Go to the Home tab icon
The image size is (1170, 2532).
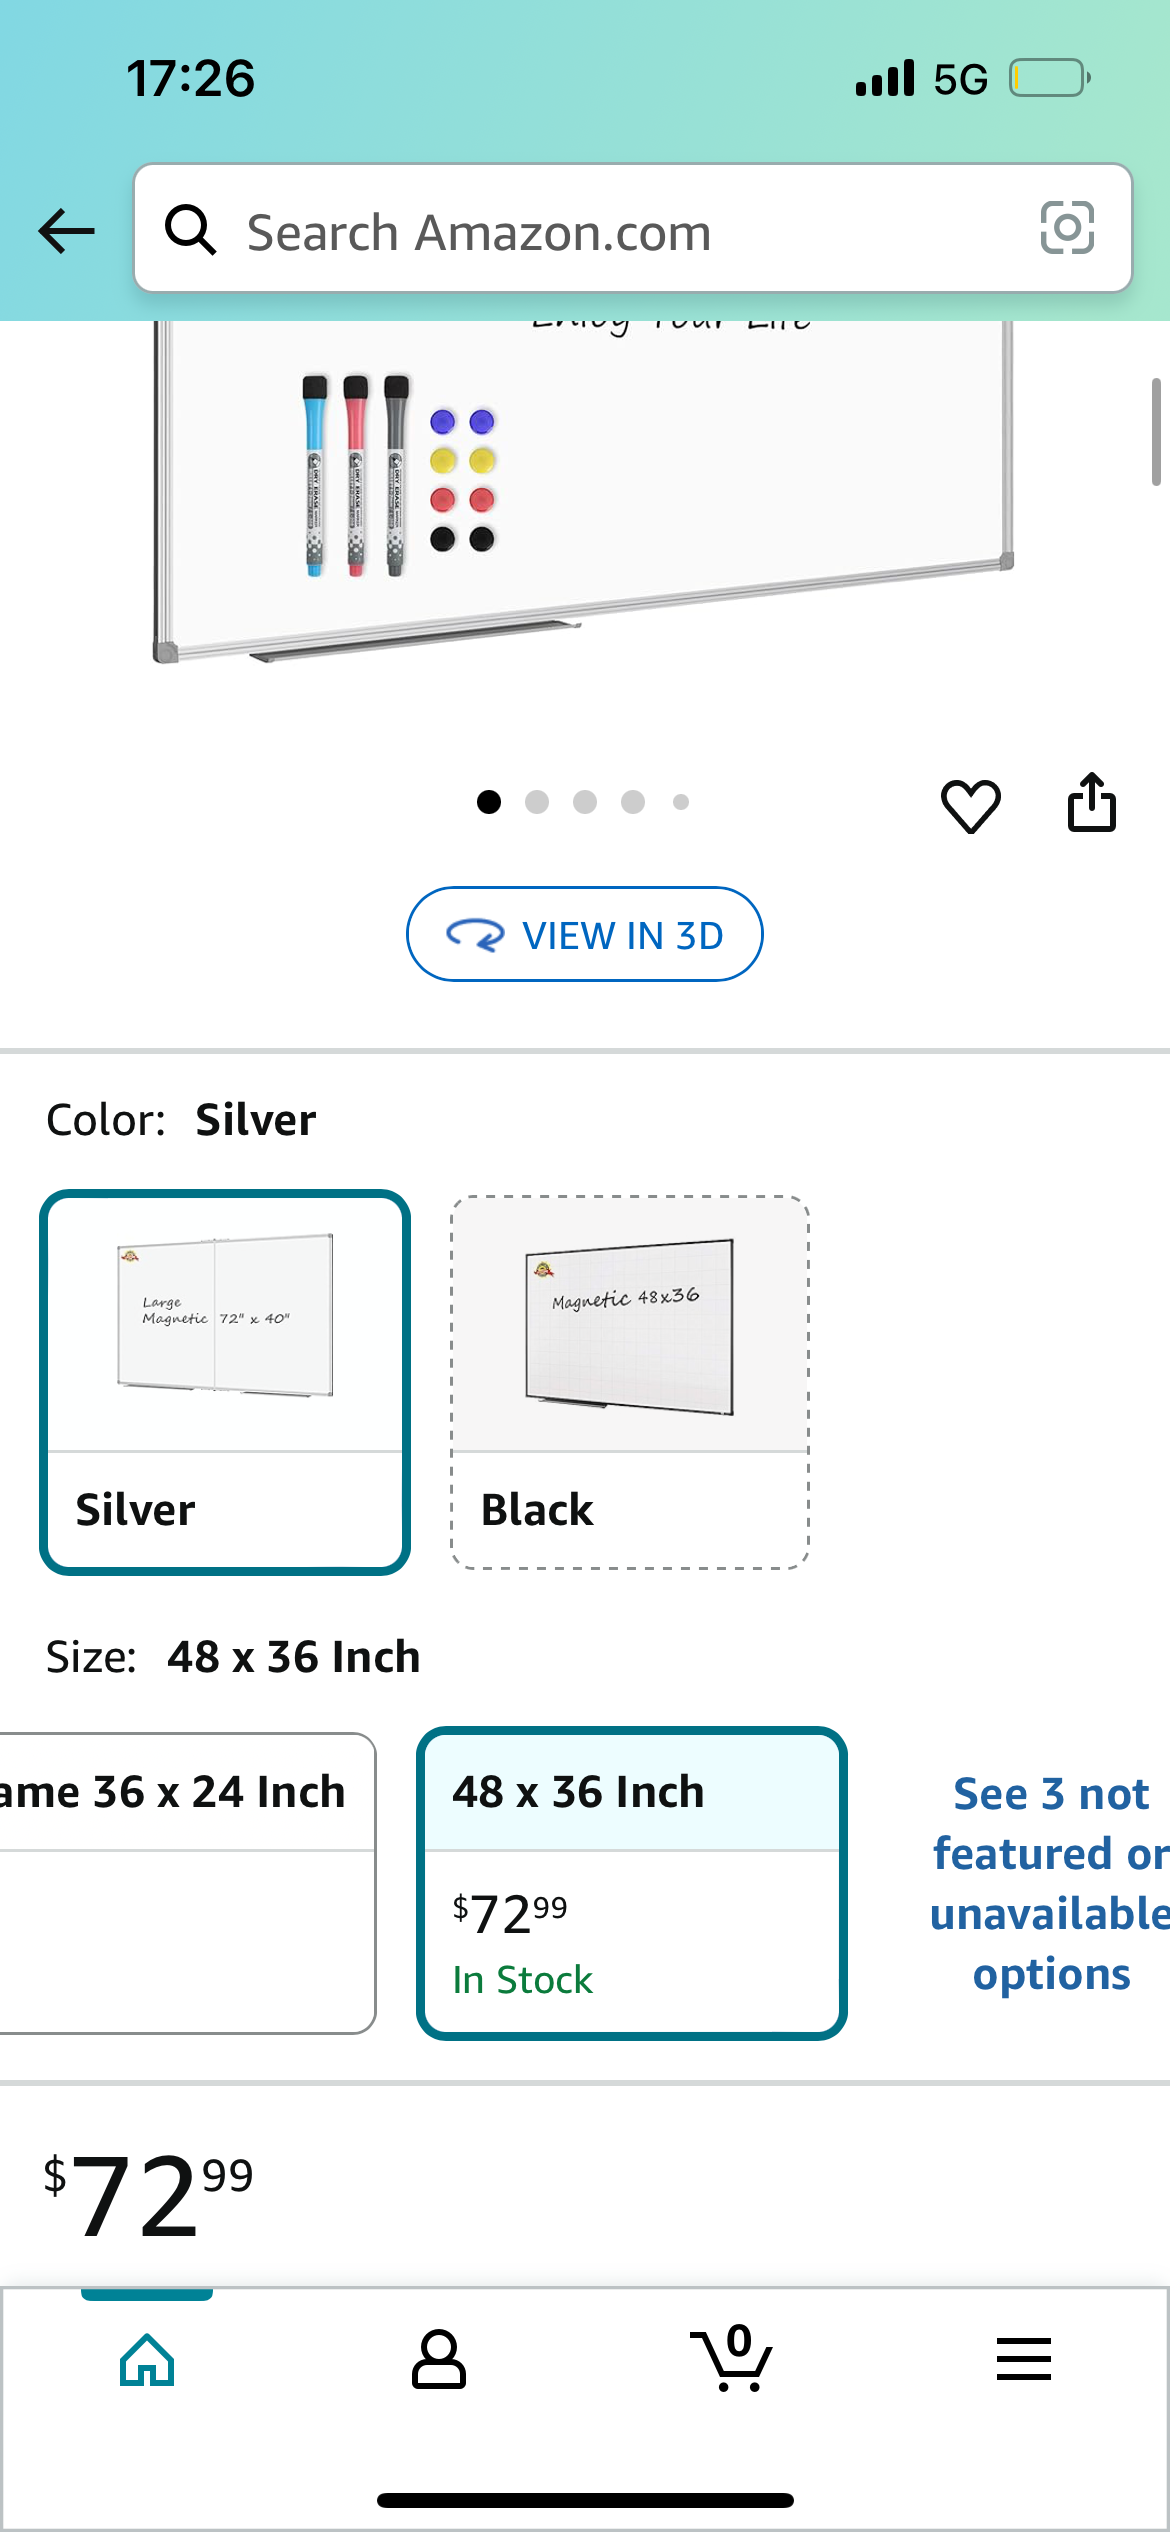[146, 2358]
